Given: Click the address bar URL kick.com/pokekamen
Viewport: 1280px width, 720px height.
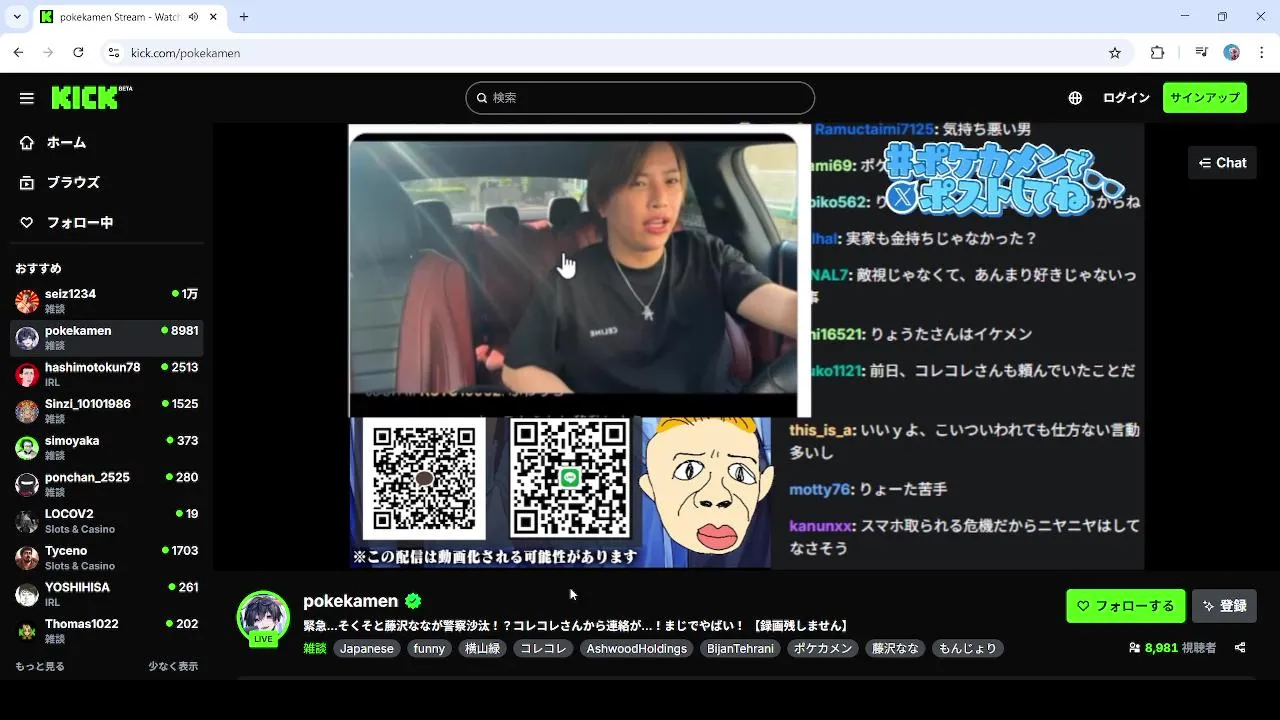Looking at the screenshot, I should (185, 53).
